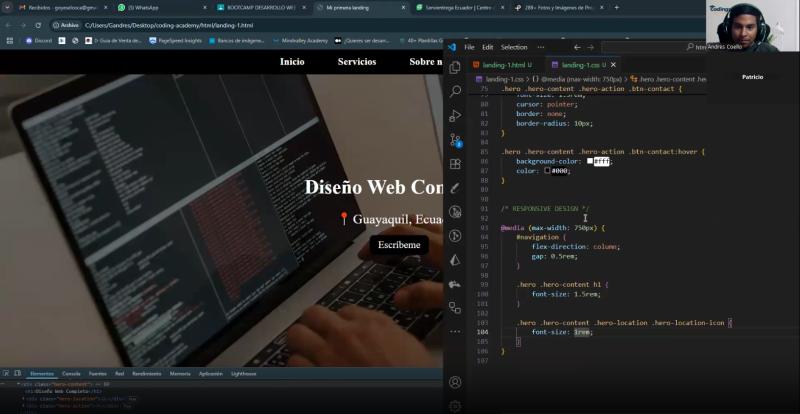Open the DevTools Red tab

(119, 374)
